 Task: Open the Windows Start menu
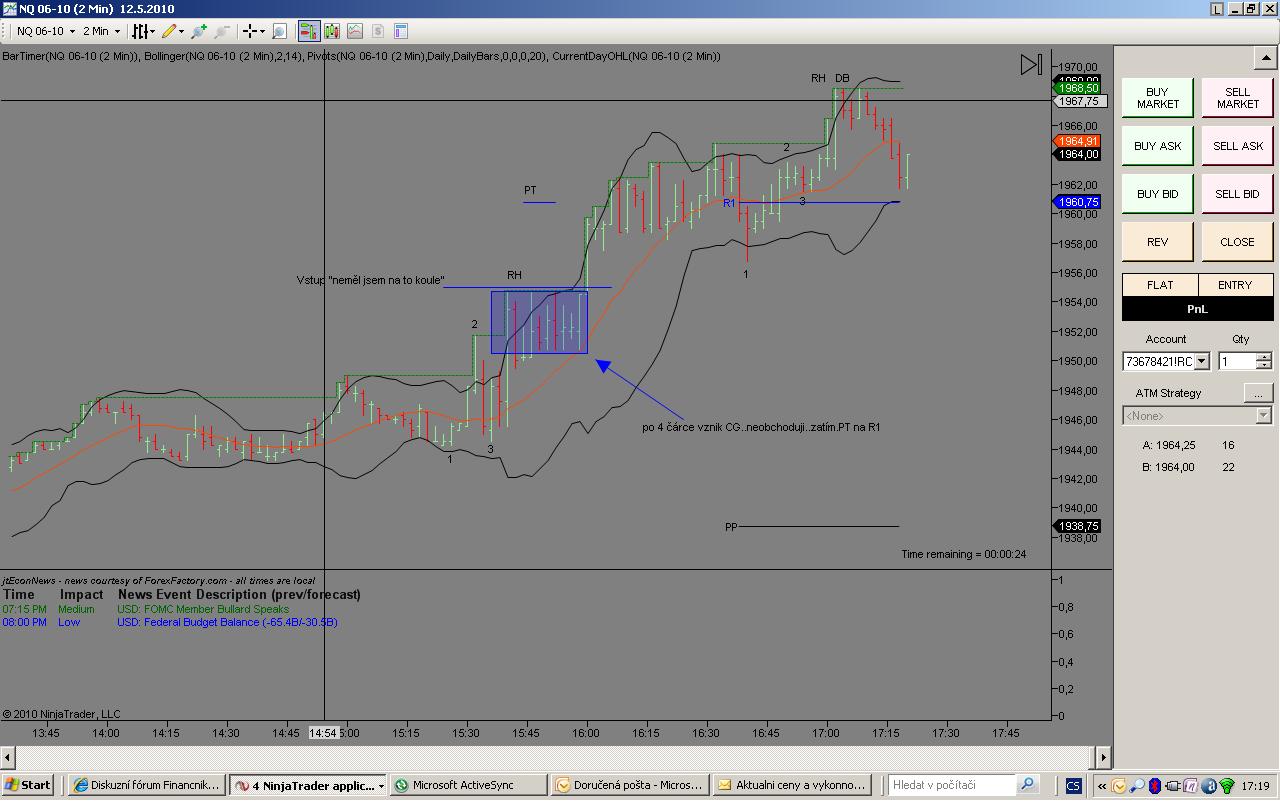pyautogui.click(x=27, y=785)
